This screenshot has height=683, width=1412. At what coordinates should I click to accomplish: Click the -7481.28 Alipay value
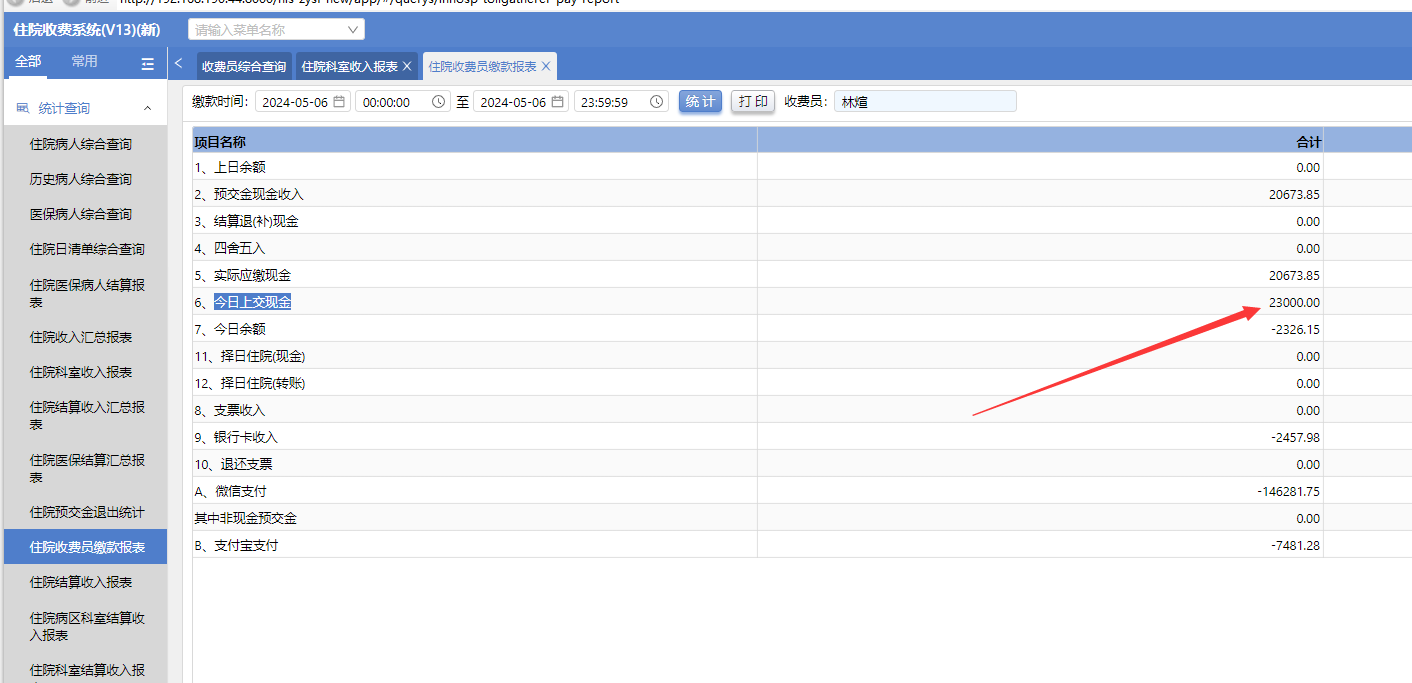tap(1296, 545)
